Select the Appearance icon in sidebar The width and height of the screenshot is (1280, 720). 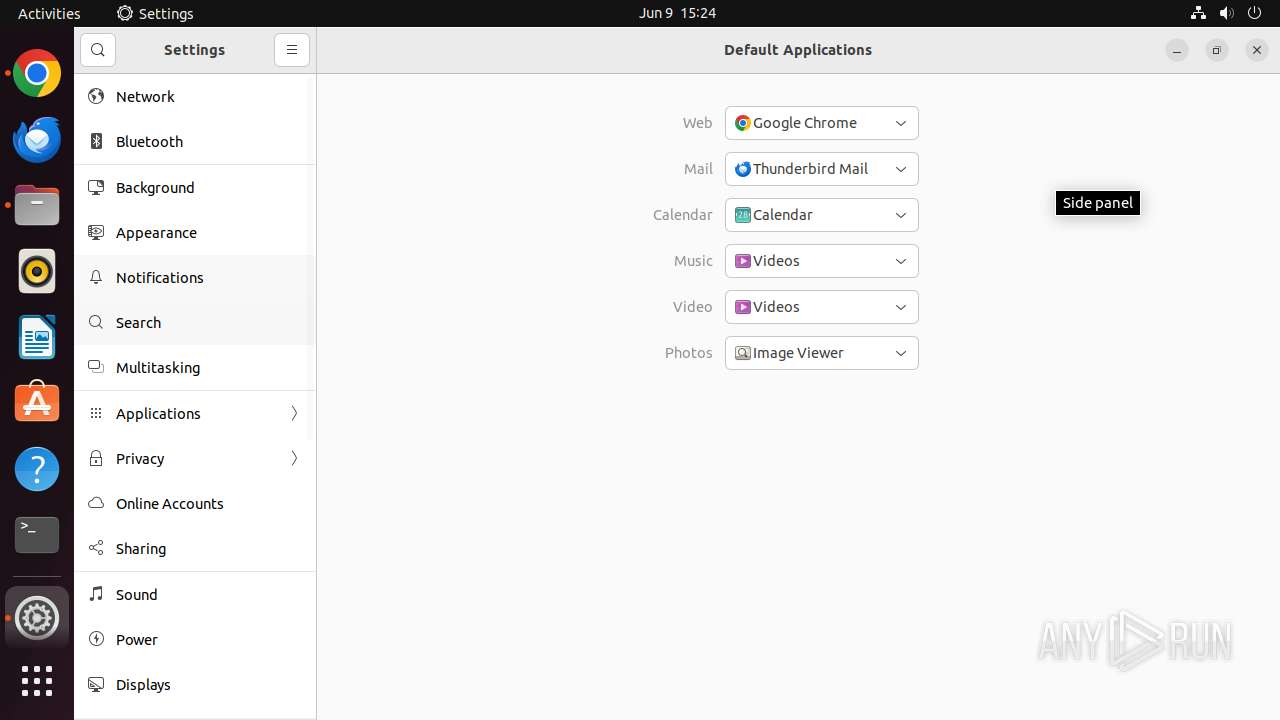click(96, 232)
